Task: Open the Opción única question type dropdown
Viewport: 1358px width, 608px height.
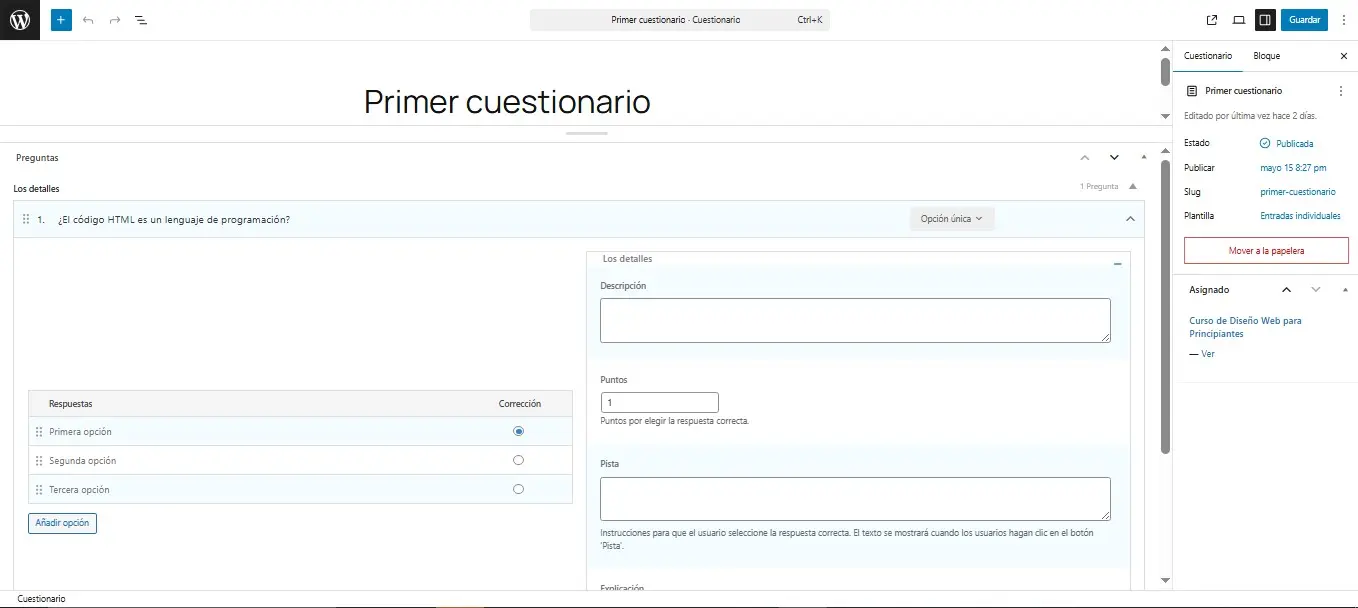Action: coord(951,219)
